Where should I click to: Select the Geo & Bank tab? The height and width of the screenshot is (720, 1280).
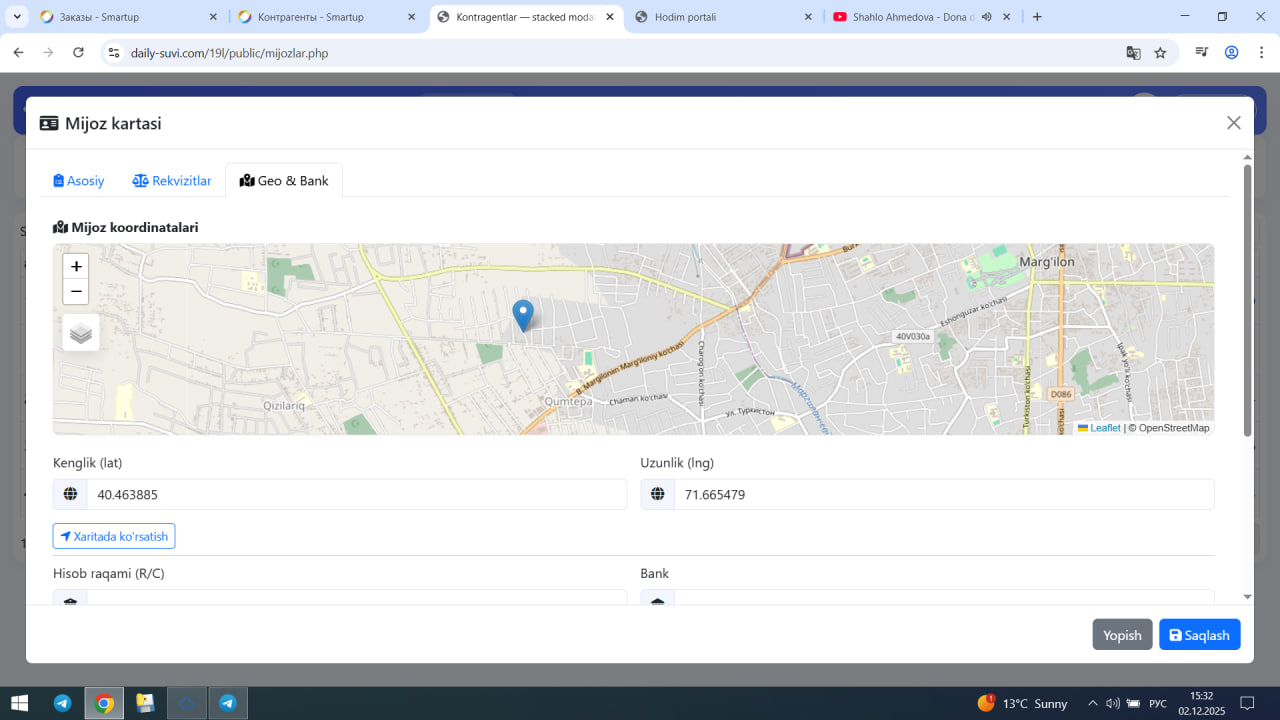coord(284,181)
